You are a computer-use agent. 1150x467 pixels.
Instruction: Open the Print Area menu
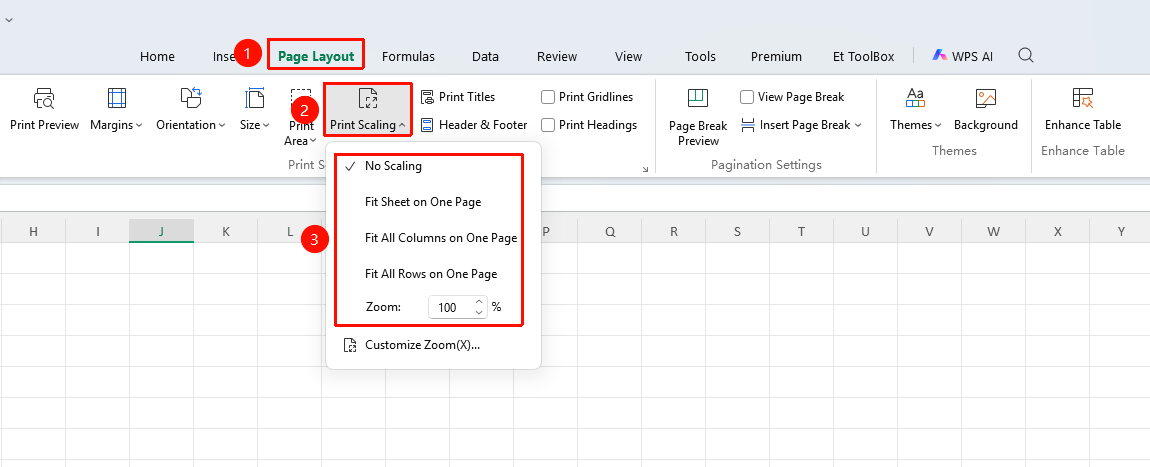pos(301,117)
